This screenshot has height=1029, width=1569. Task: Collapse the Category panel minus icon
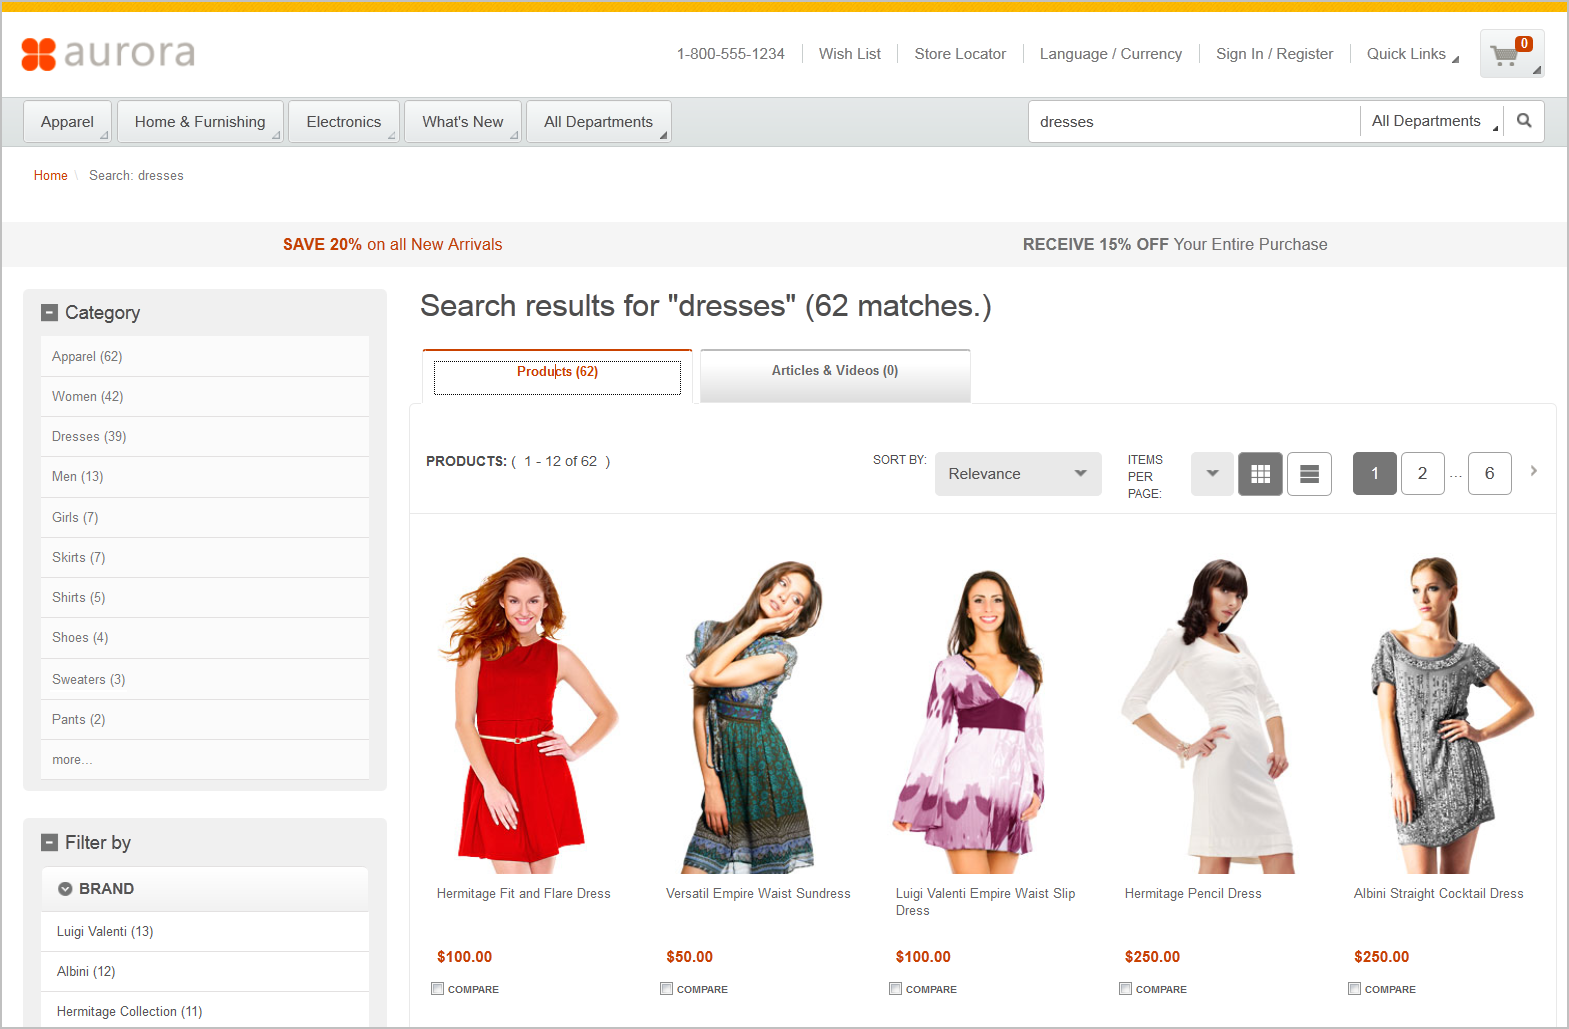click(49, 313)
